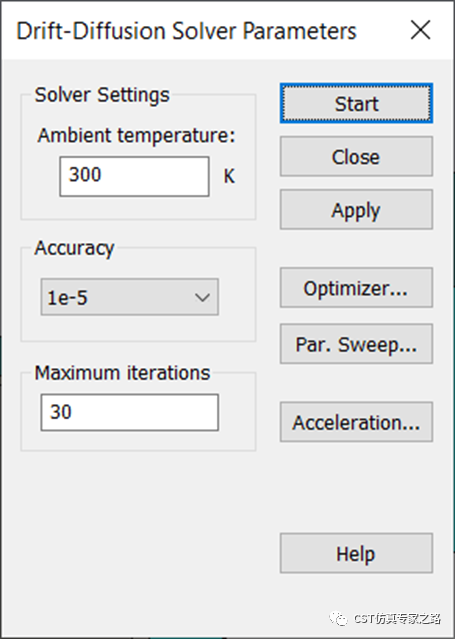Open the Optimizer... dialog
The height and width of the screenshot is (639, 455).
click(x=356, y=288)
